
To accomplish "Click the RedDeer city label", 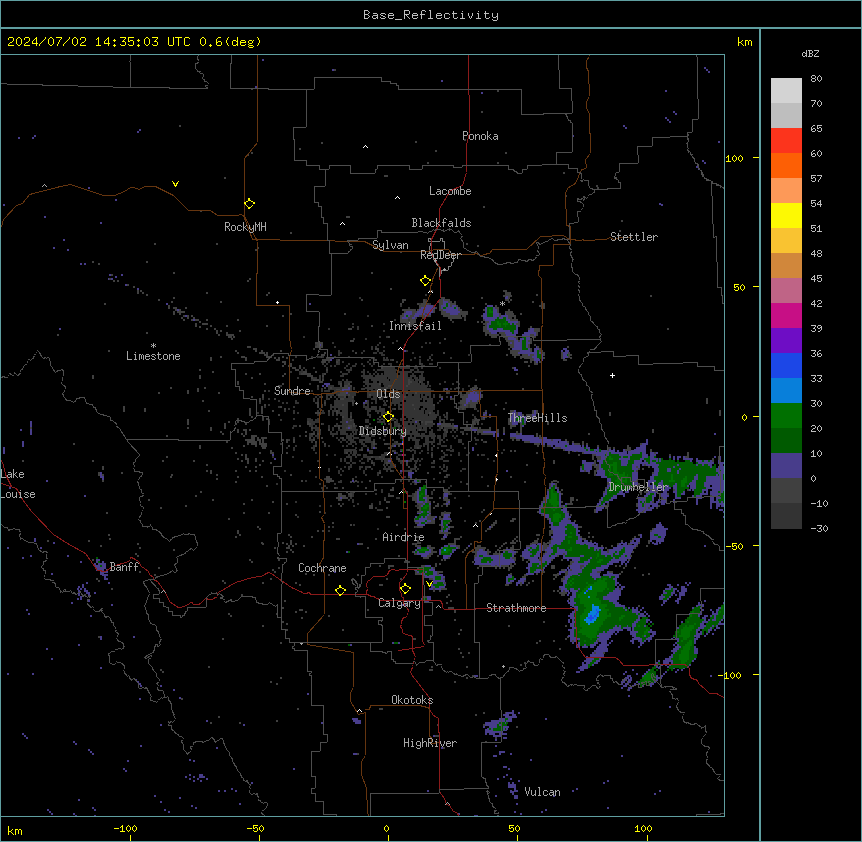I will [440, 255].
